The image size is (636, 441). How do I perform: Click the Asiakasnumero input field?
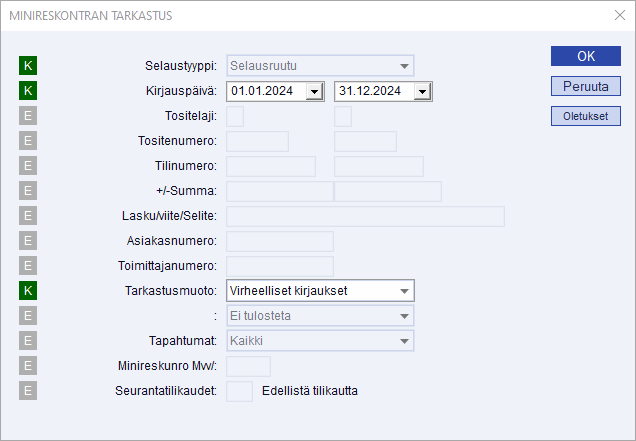coord(280,241)
